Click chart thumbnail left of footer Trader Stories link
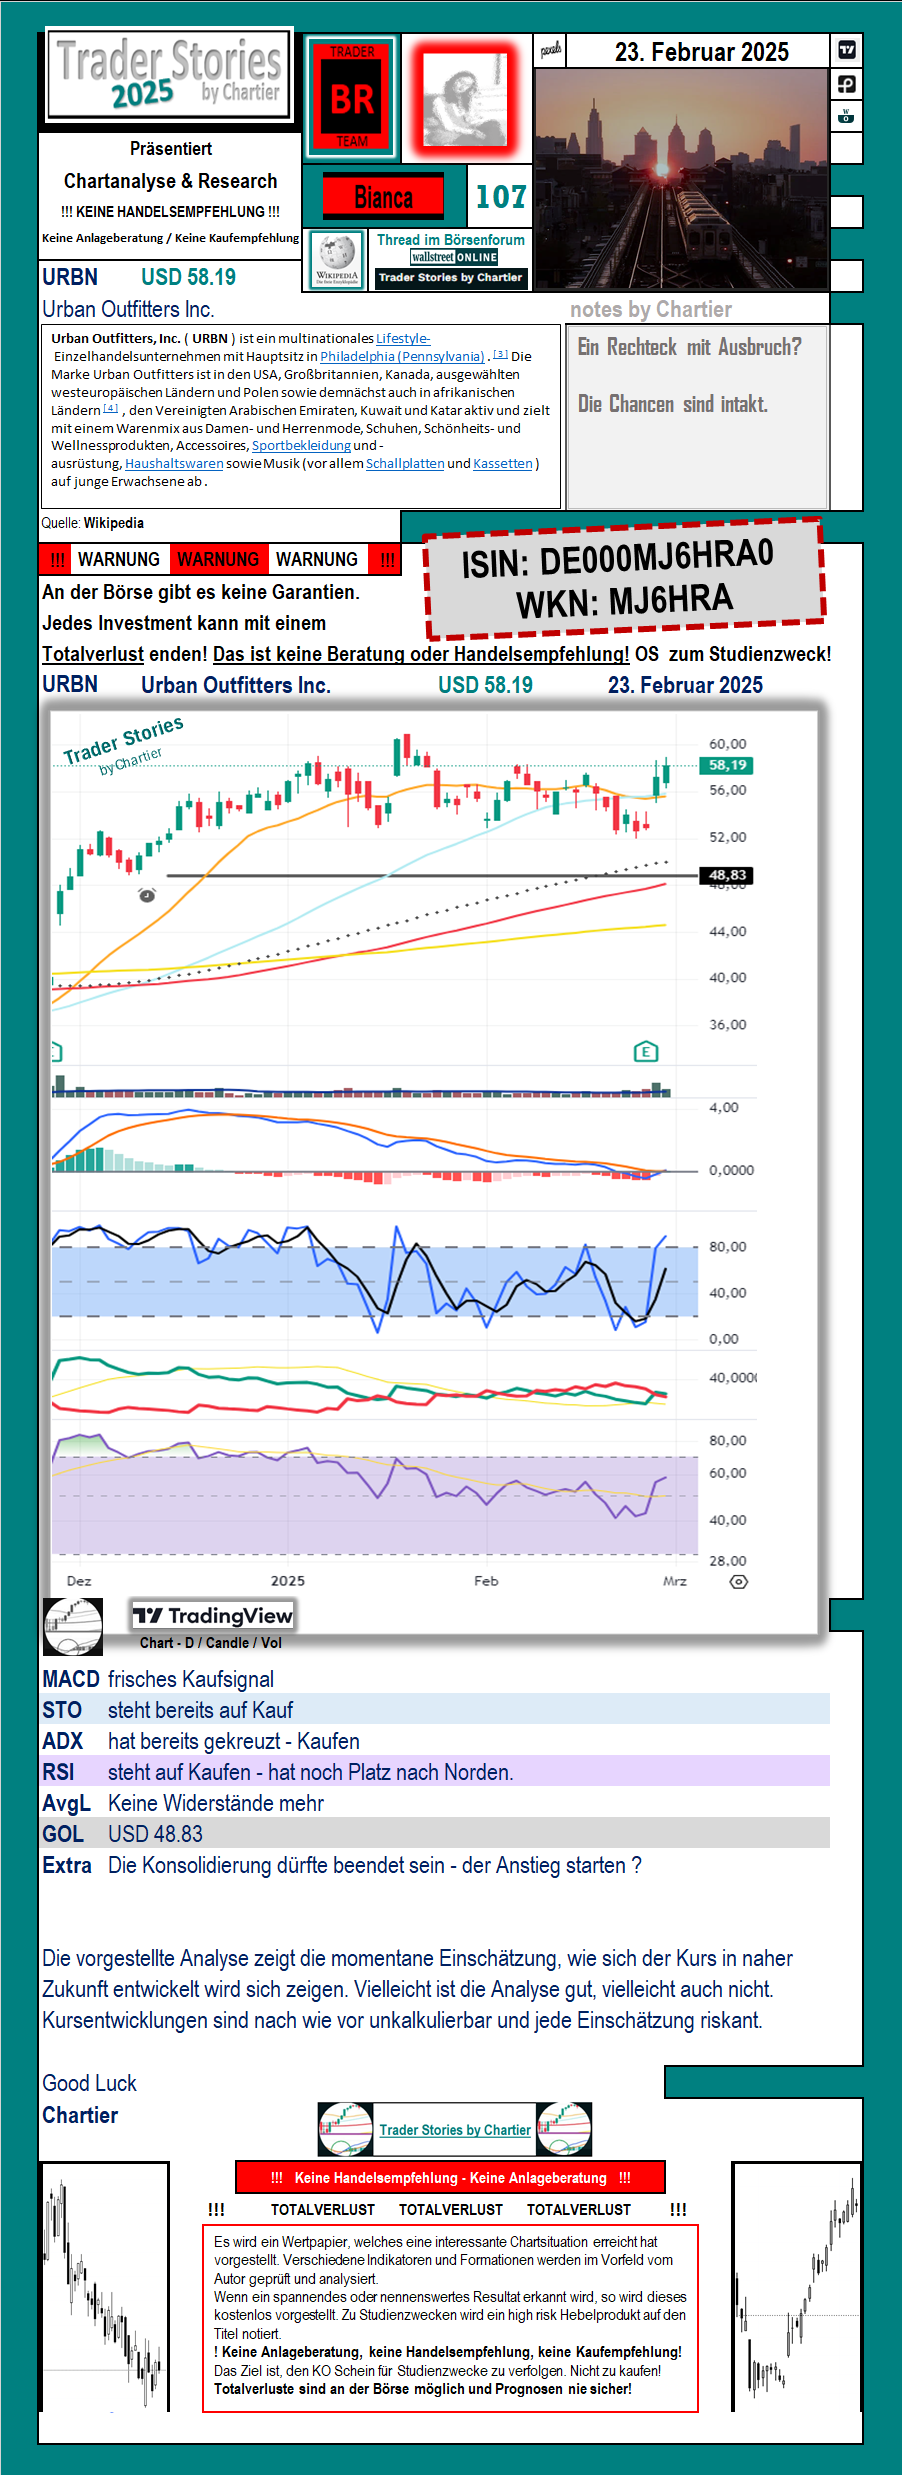 coord(346,2130)
